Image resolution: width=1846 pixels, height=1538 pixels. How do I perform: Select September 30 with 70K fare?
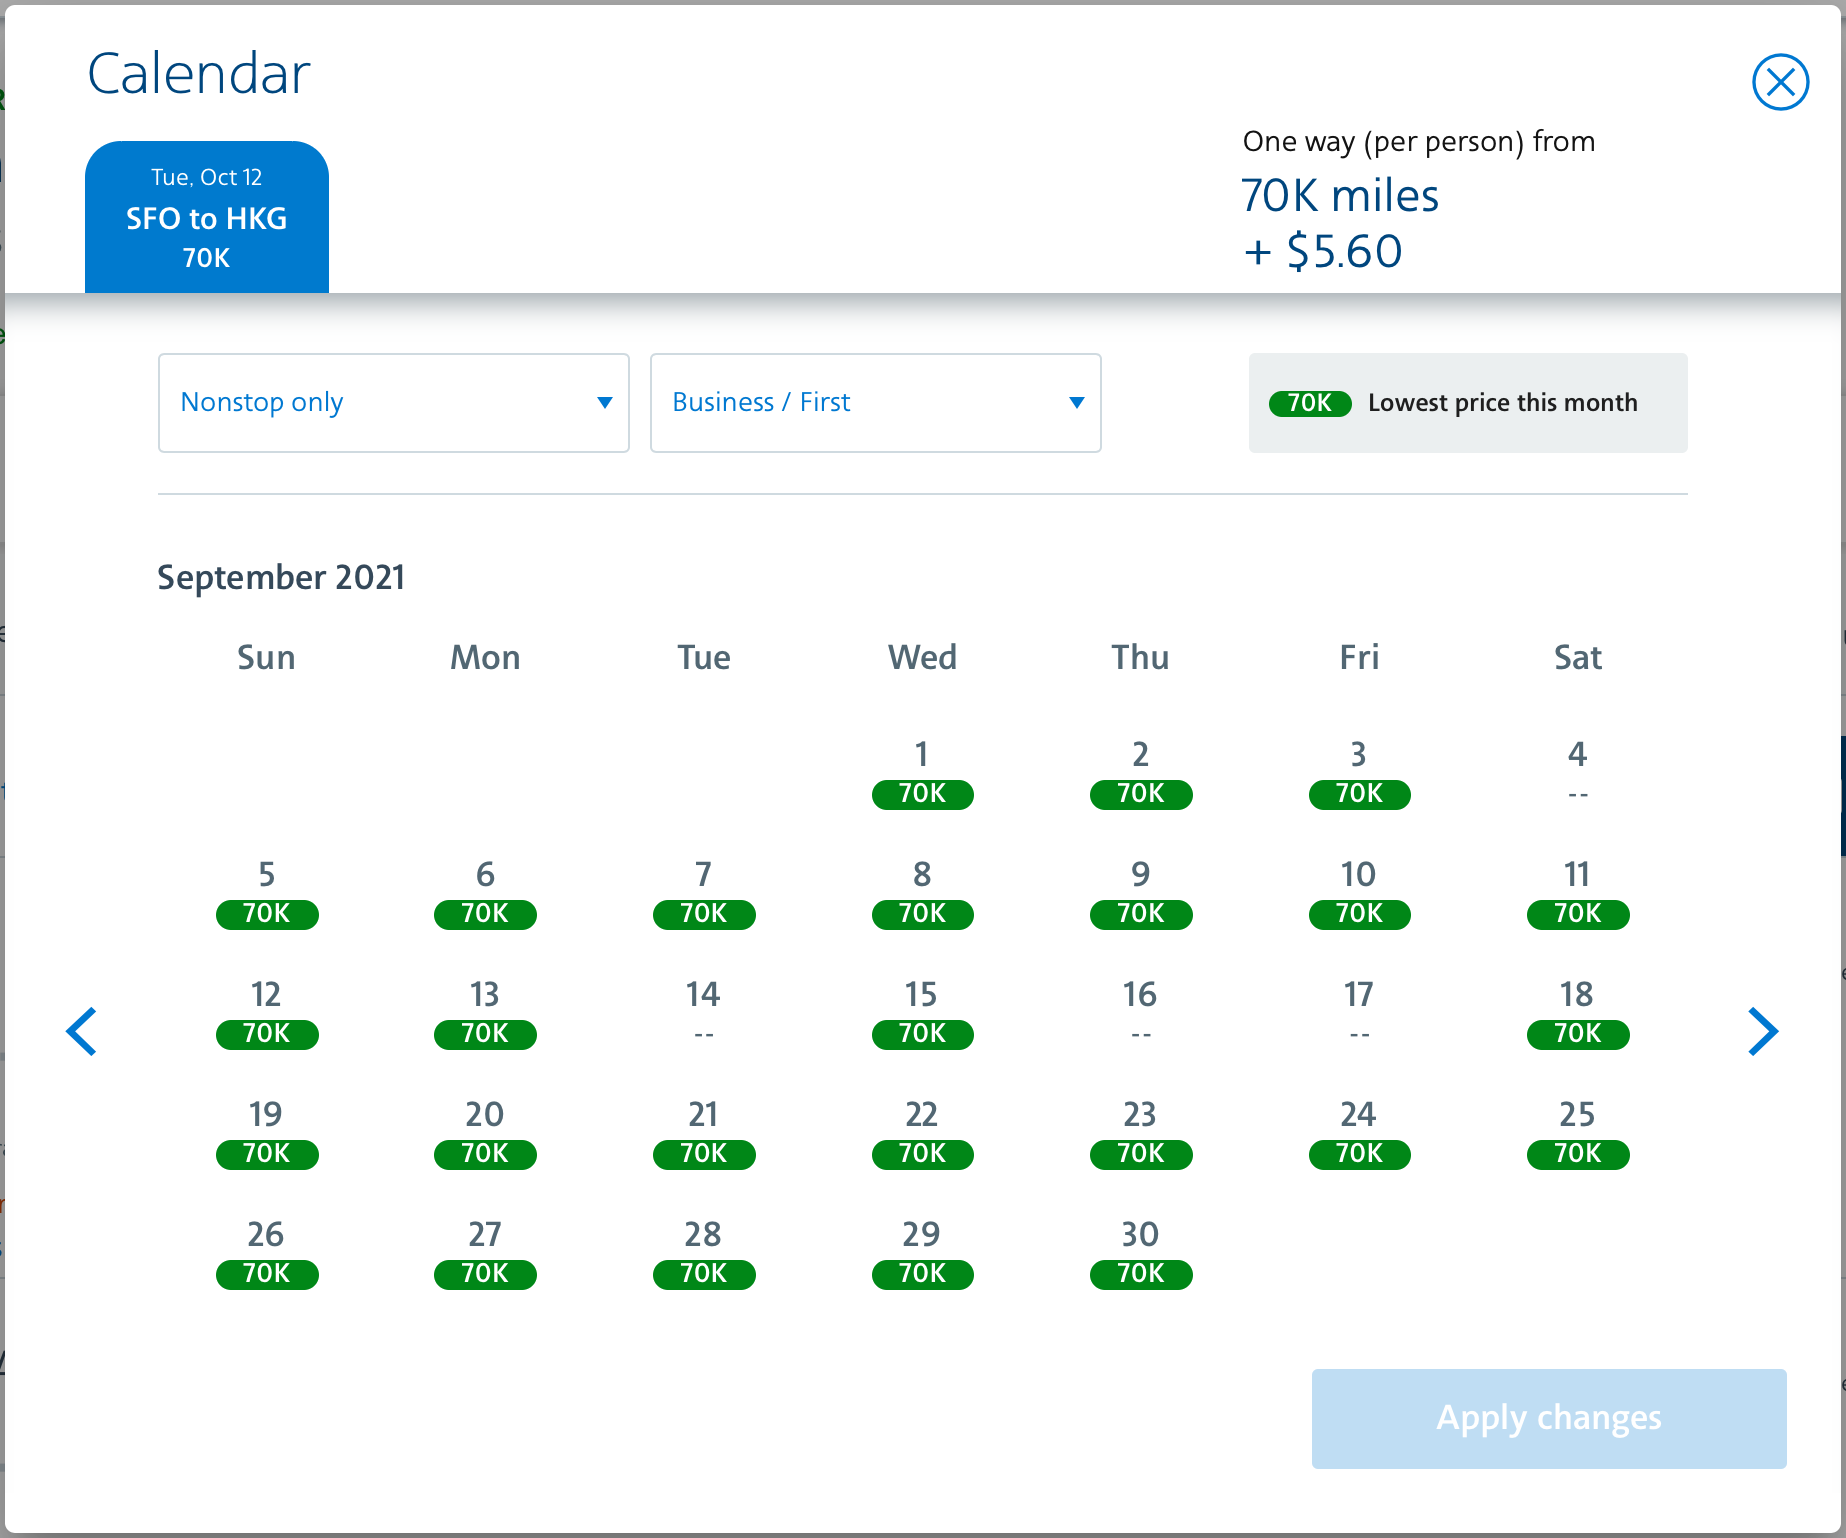point(1140,1253)
